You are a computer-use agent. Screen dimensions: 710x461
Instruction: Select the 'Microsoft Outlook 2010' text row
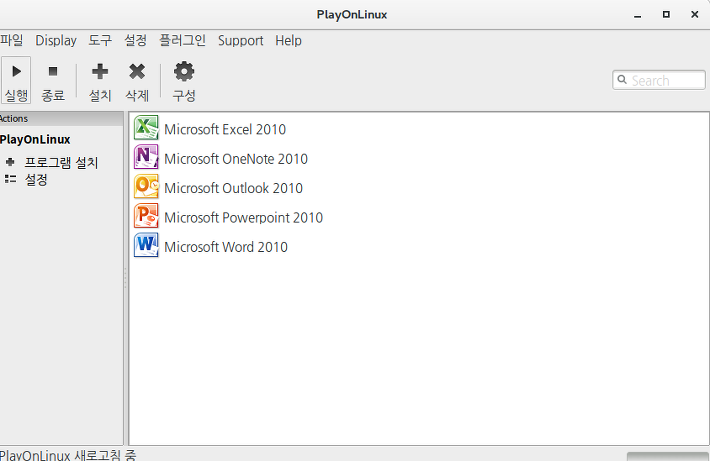coord(233,188)
